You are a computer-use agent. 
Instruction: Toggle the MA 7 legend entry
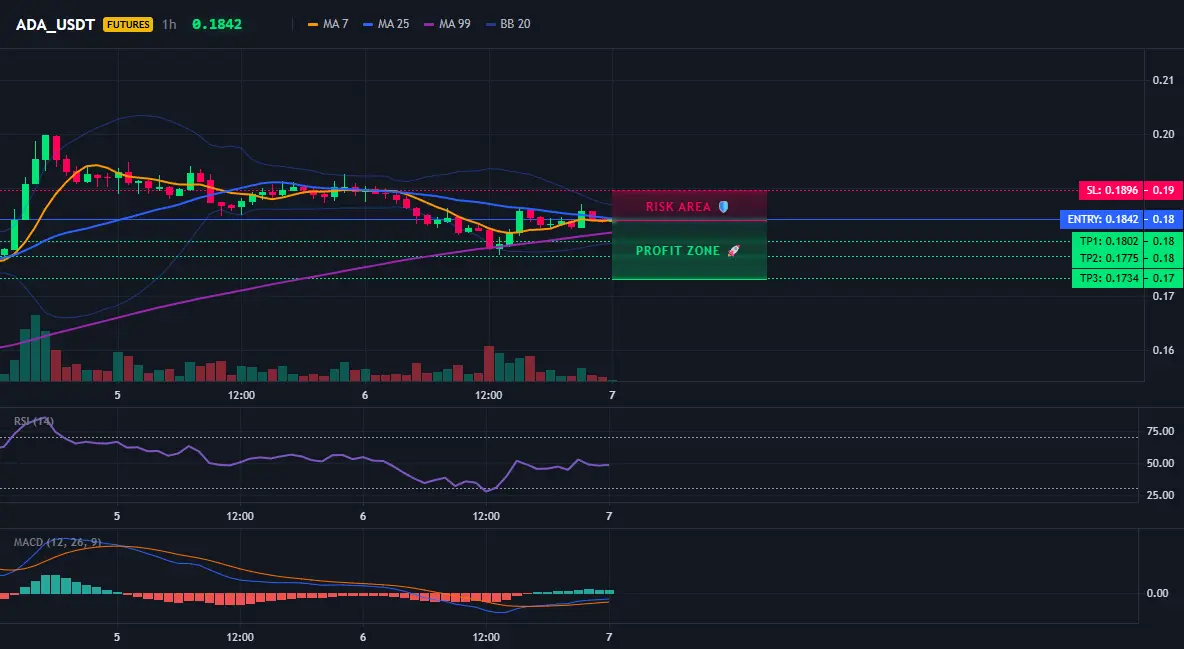click(328, 24)
